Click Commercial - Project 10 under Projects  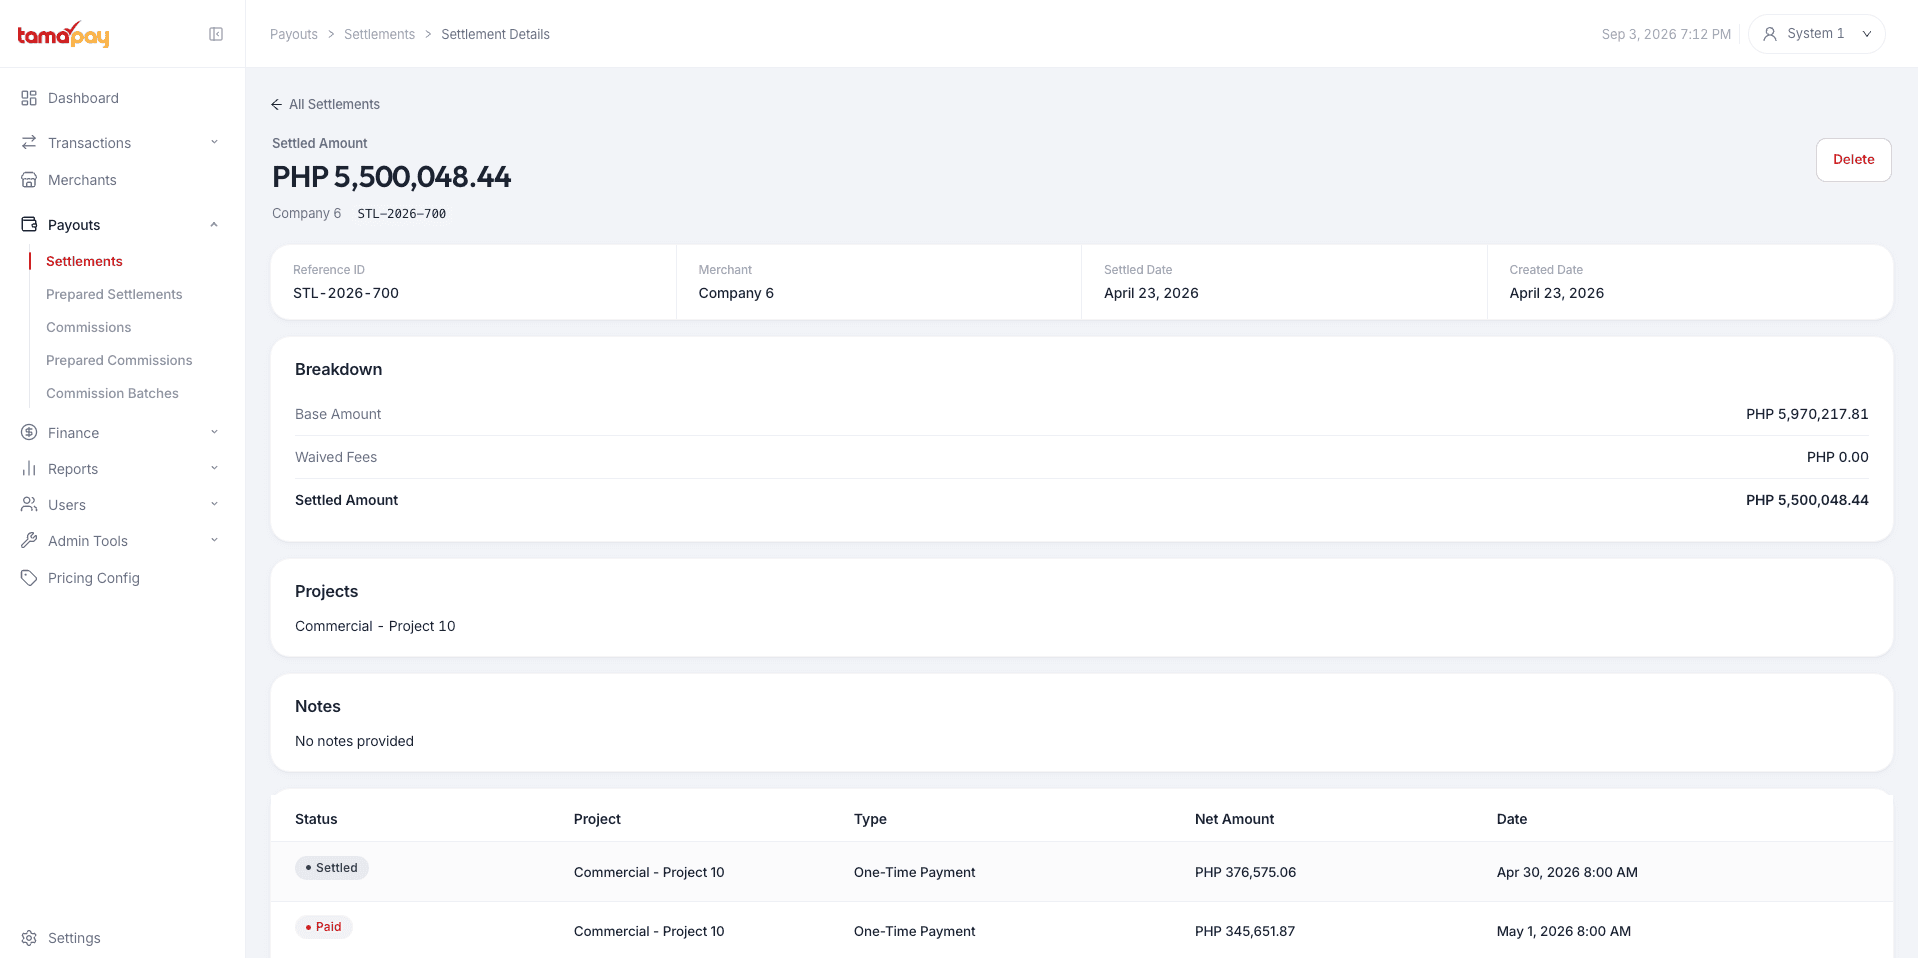(x=375, y=626)
